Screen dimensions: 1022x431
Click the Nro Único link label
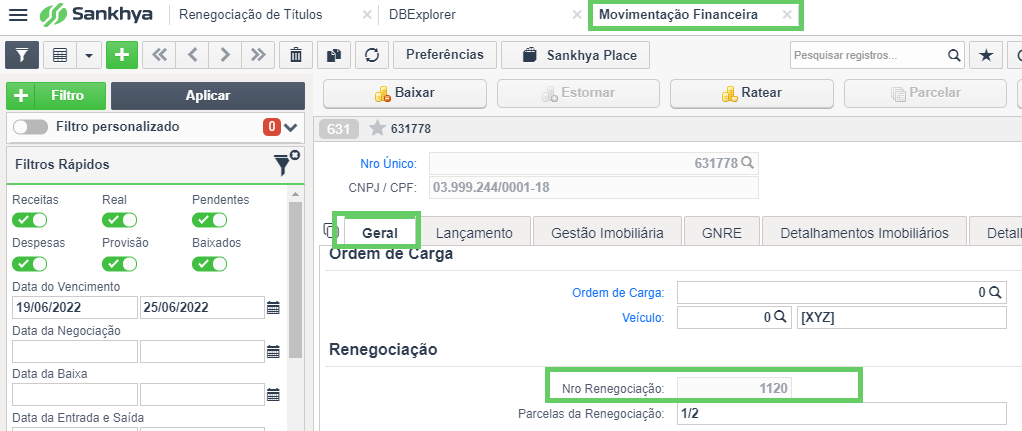point(388,163)
